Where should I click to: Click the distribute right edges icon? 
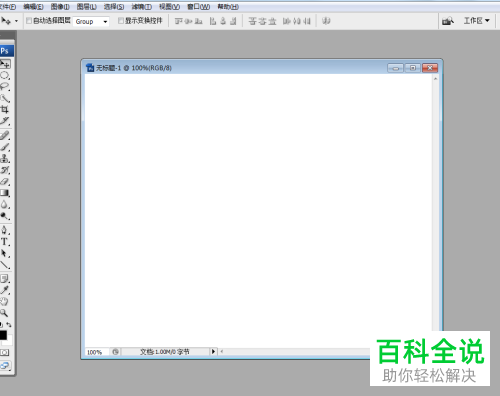307,21
